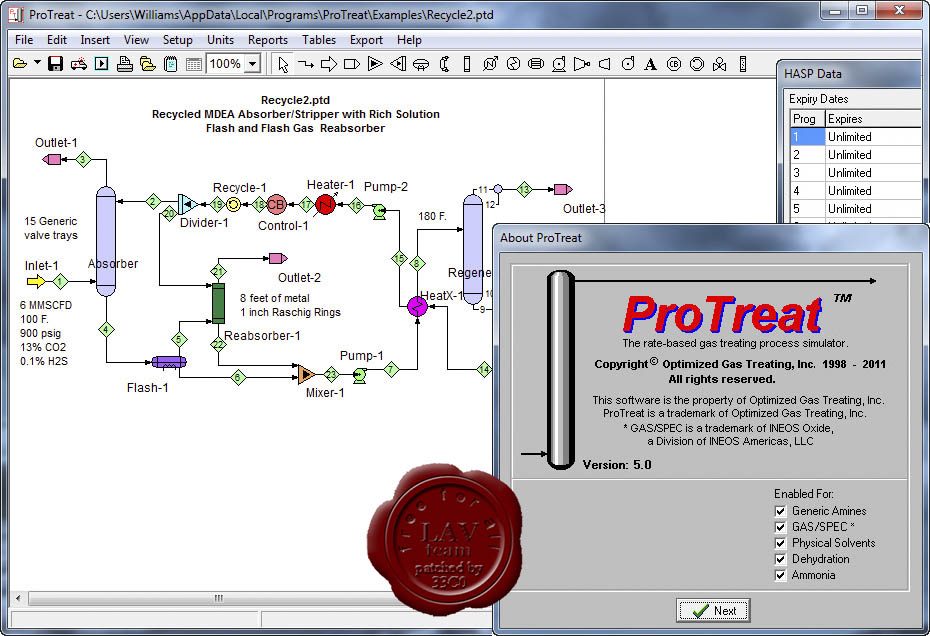Open the Export menu
The image size is (930, 636).
[x=366, y=40]
